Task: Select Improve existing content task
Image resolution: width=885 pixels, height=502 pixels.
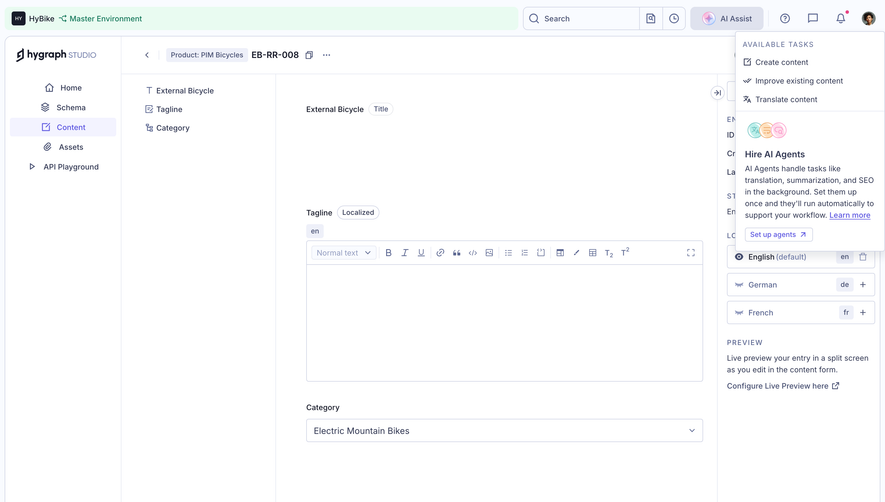Action: pos(793,81)
